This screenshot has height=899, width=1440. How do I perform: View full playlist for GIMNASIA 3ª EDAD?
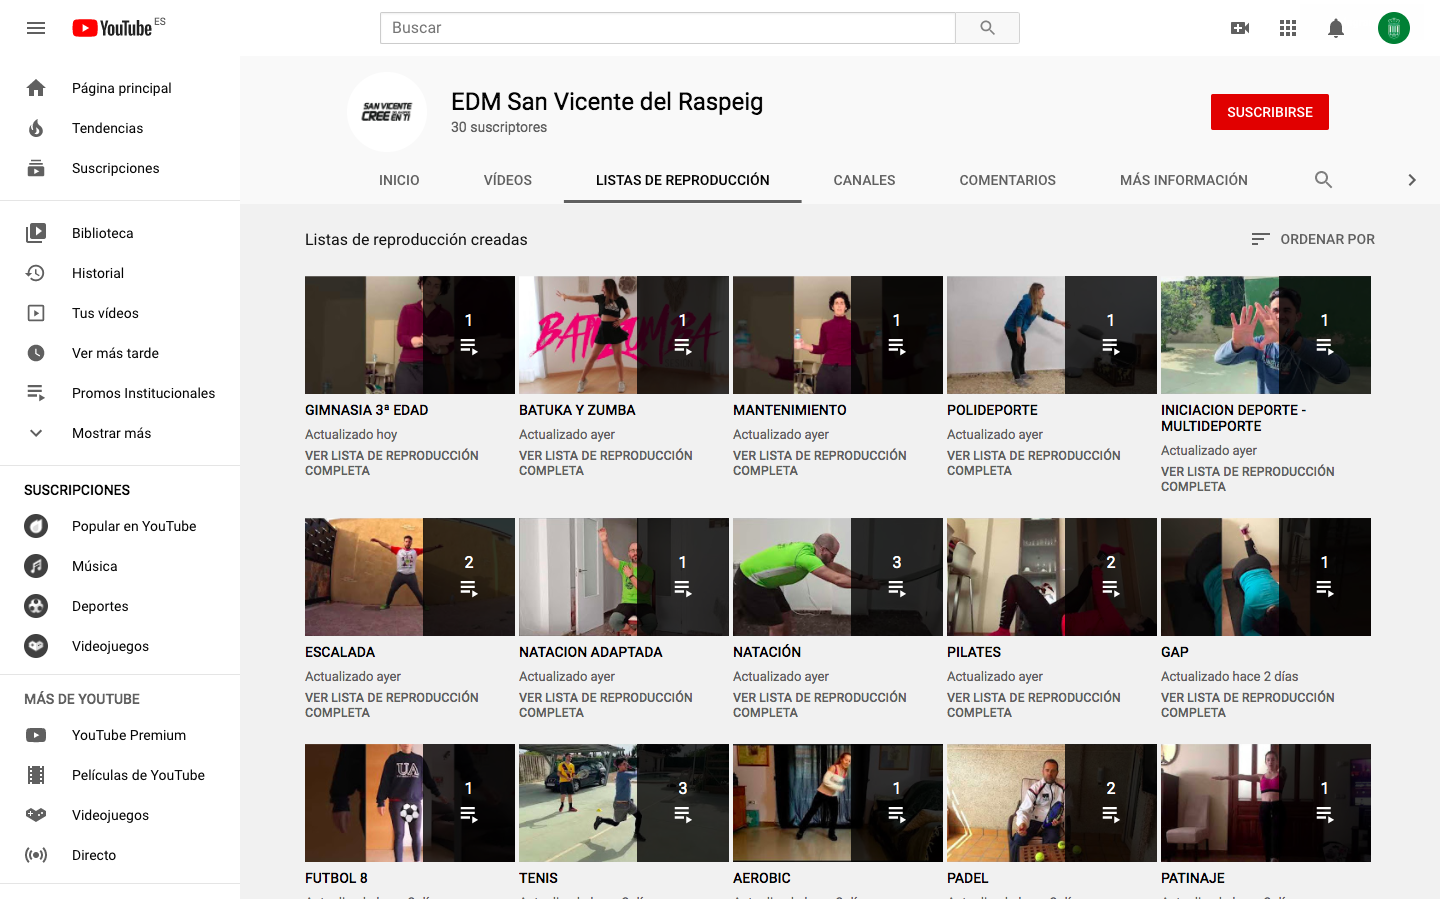pos(392,463)
